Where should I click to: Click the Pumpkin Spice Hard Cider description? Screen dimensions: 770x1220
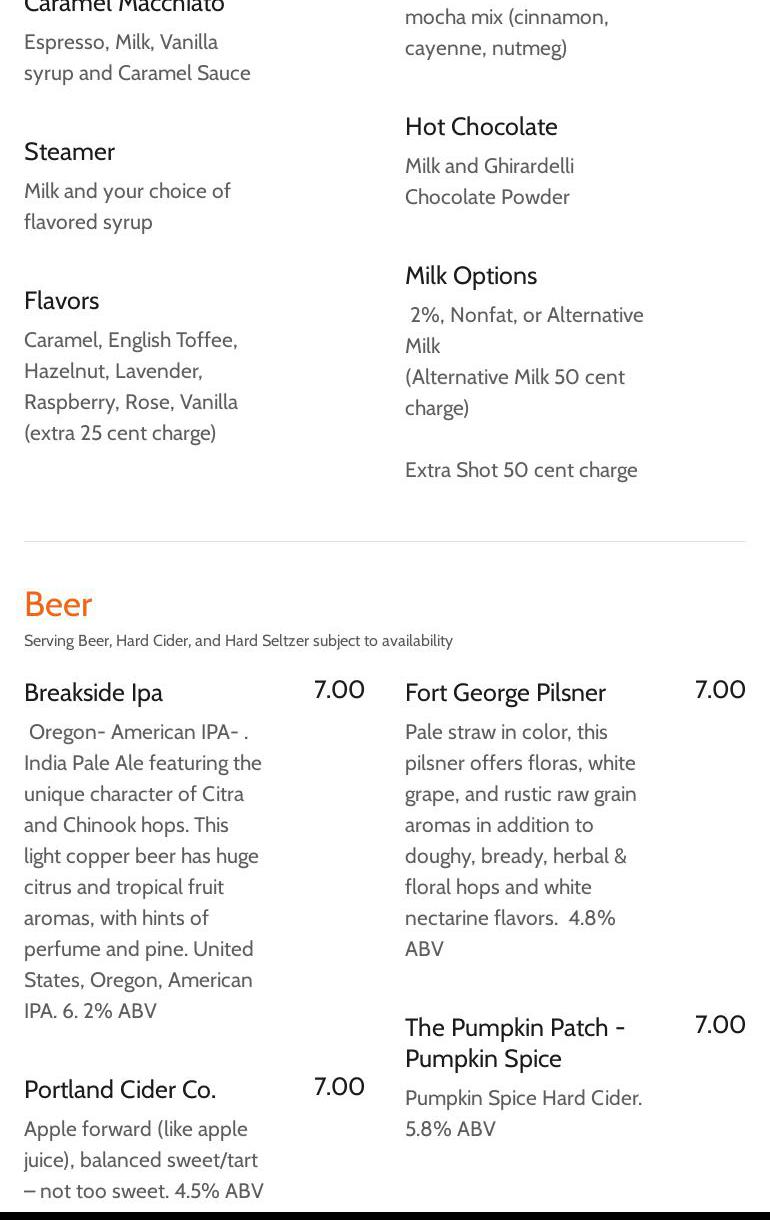523,1113
